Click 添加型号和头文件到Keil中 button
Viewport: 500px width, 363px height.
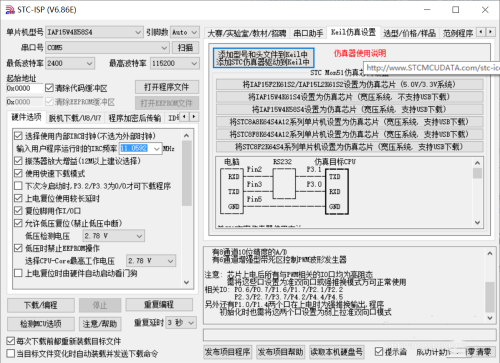coord(263,58)
